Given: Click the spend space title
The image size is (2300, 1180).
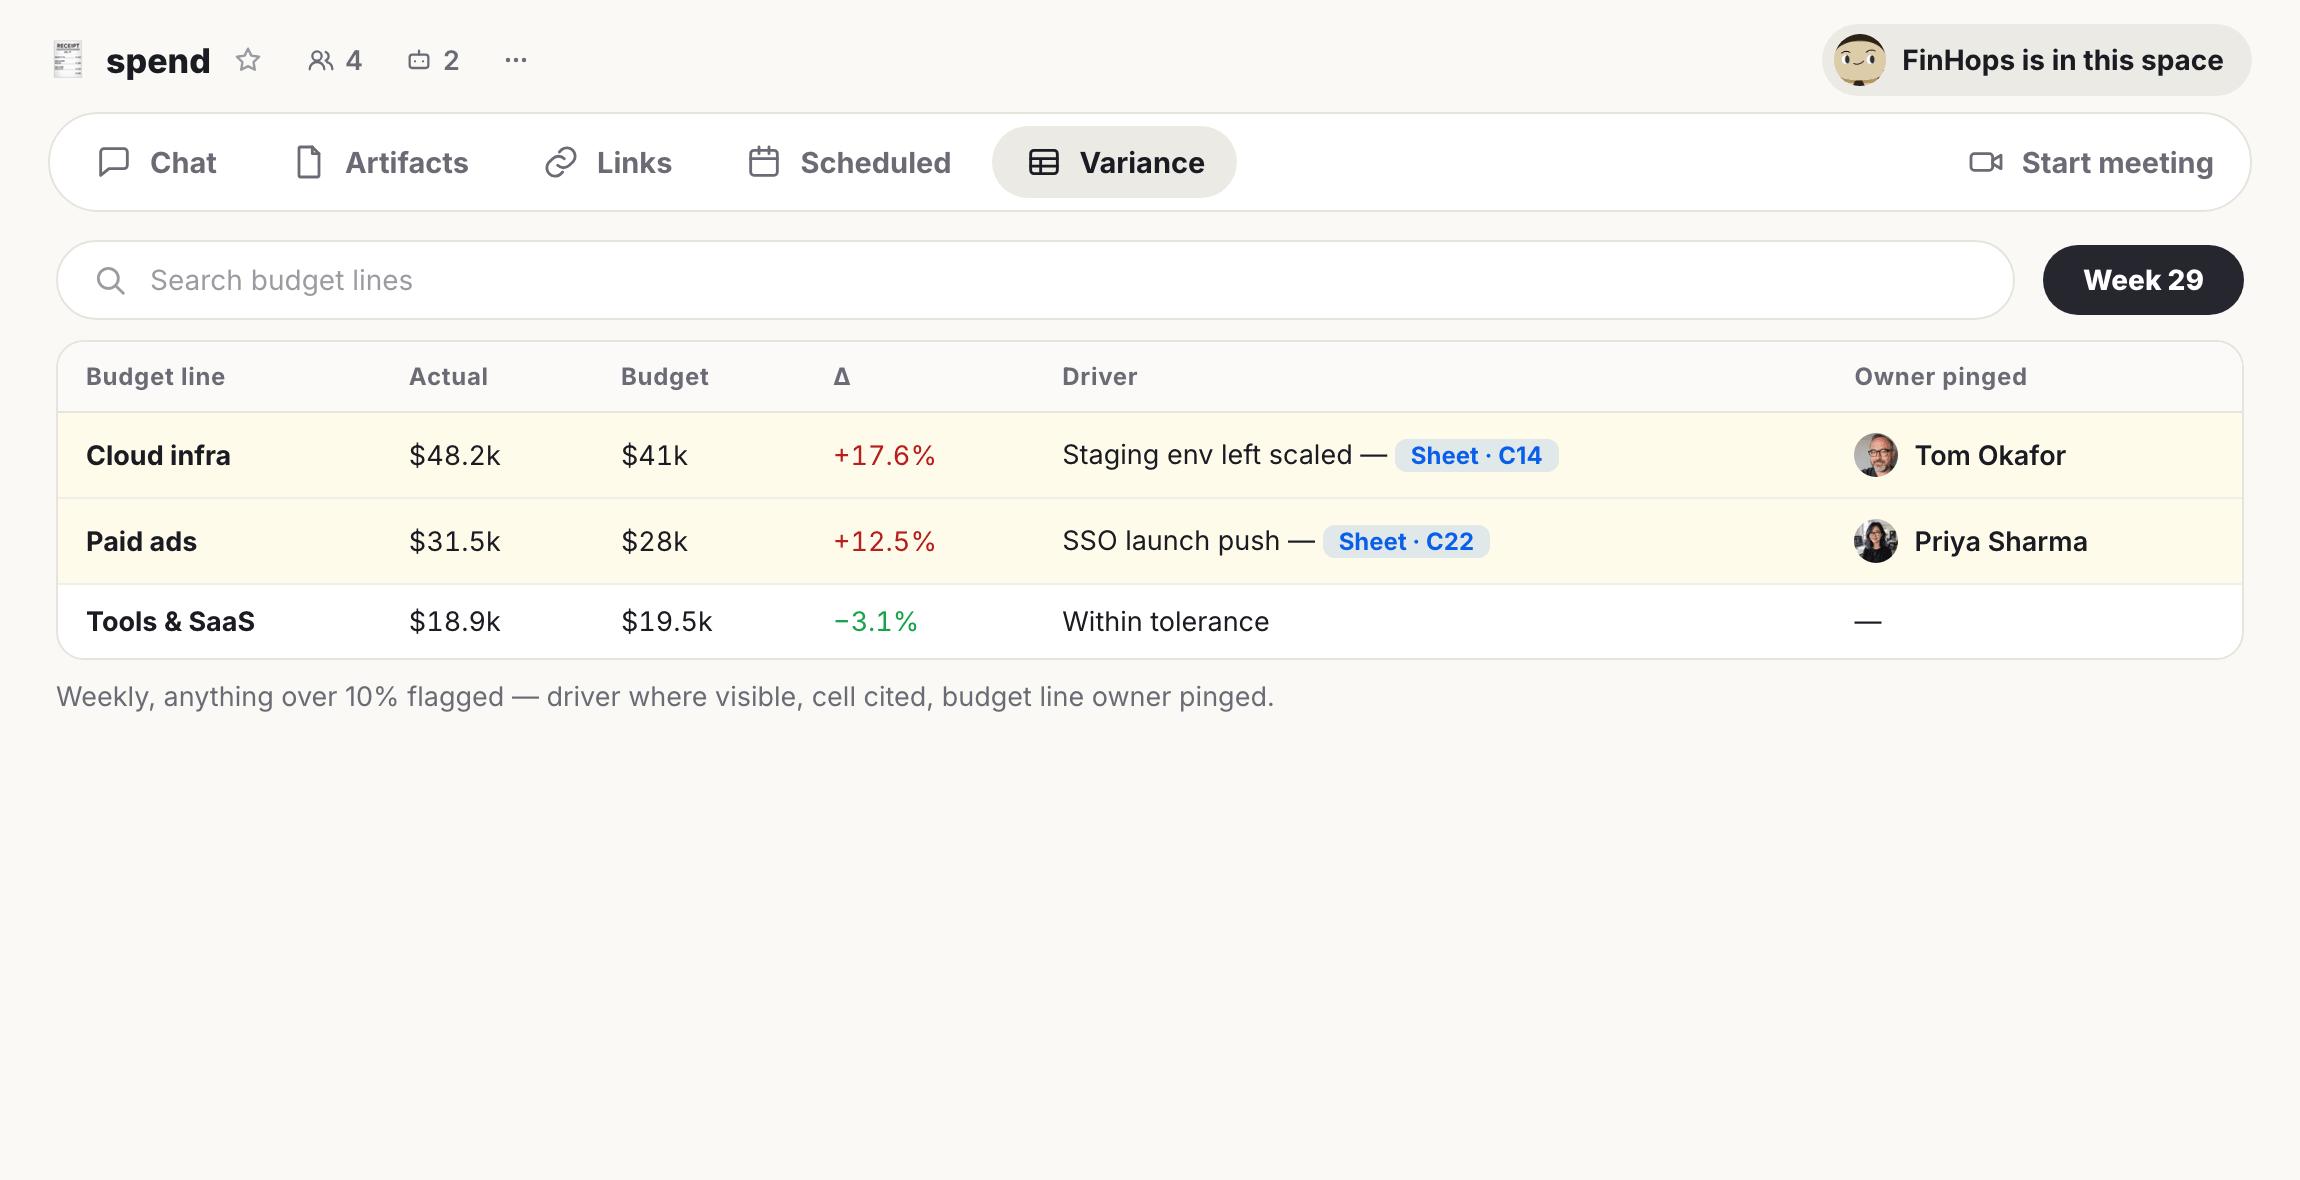Looking at the screenshot, I should pyautogui.click(x=158, y=61).
